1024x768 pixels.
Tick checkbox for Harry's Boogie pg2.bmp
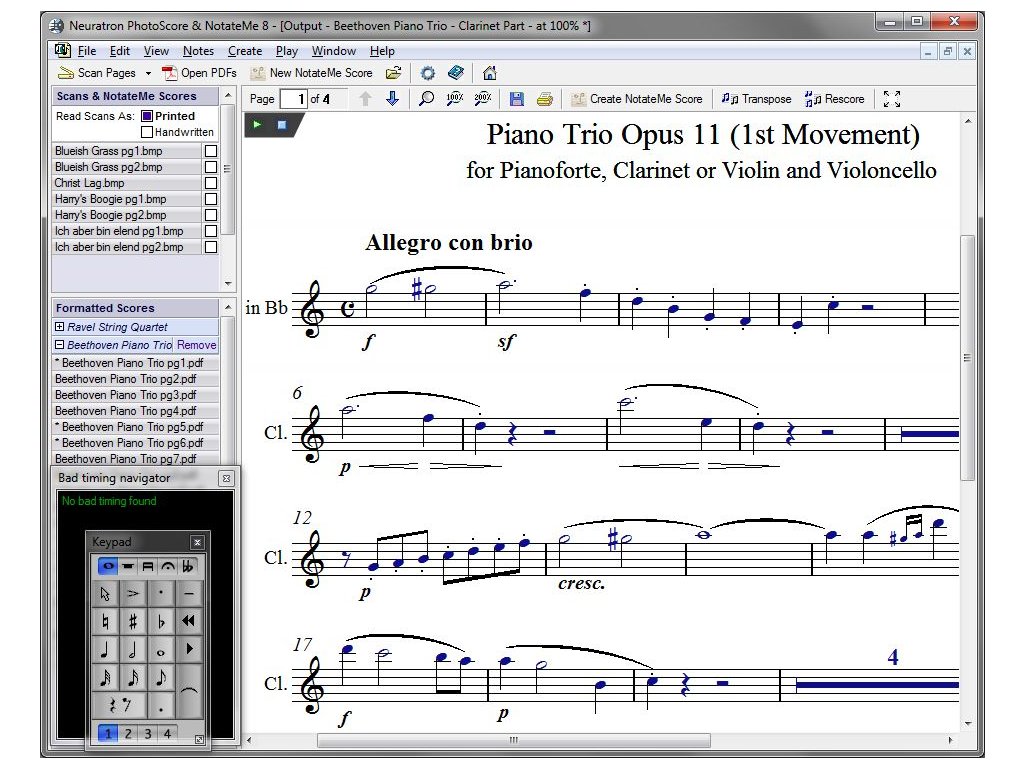click(x=211, y=215)
